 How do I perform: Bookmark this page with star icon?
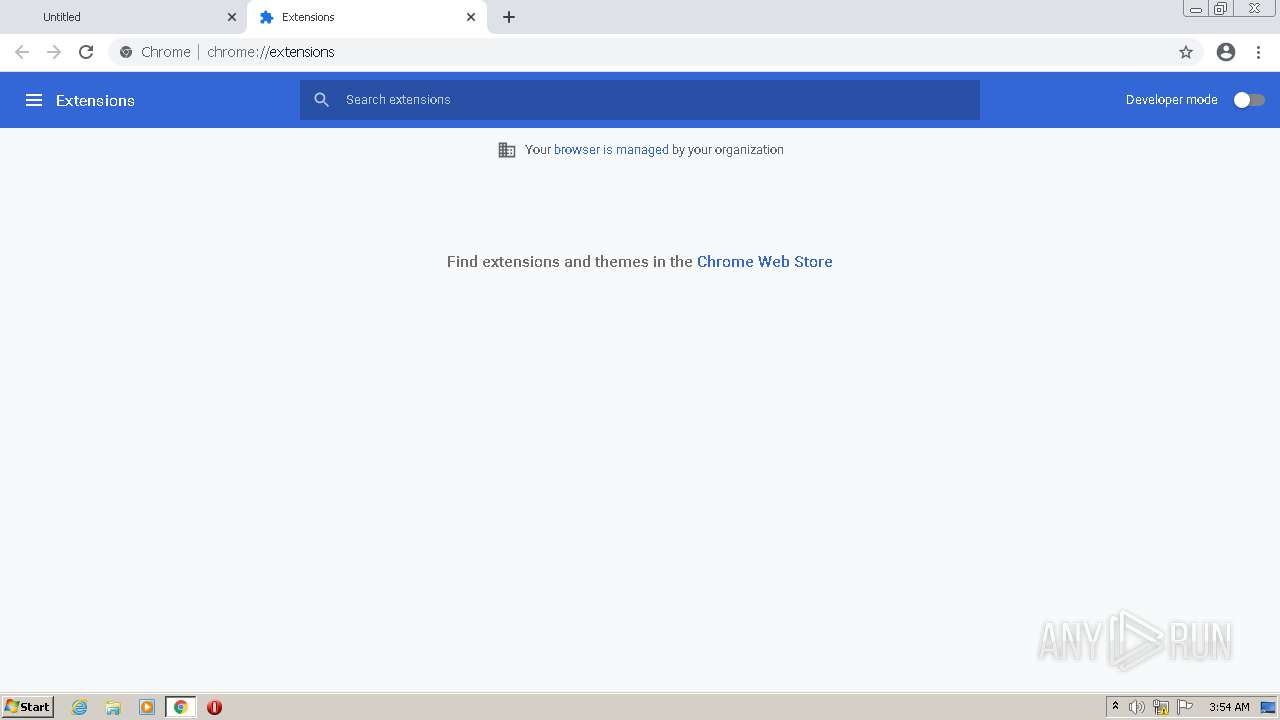(1186, 52)
